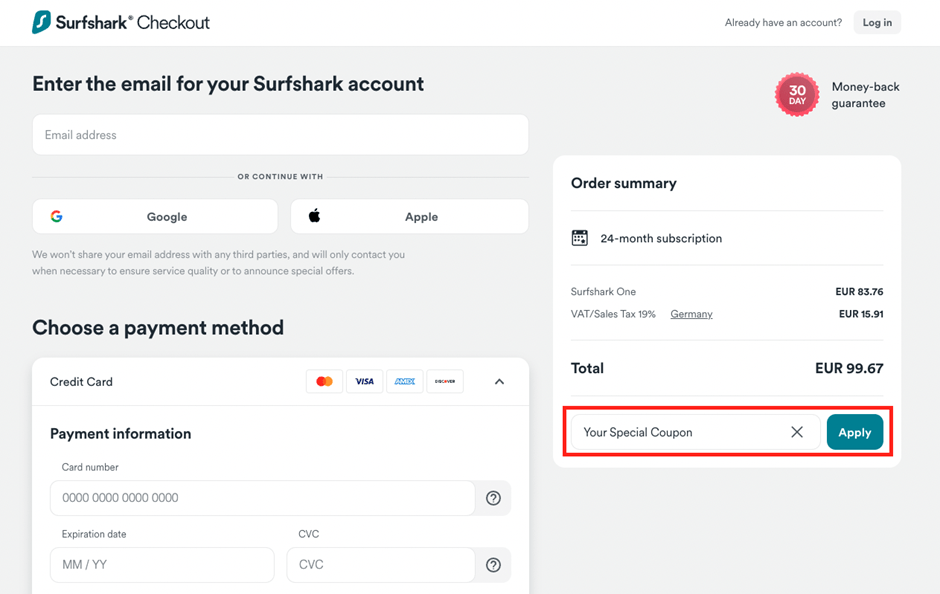
Task: Click the CVC help question icon
Action: click(493, 565)
